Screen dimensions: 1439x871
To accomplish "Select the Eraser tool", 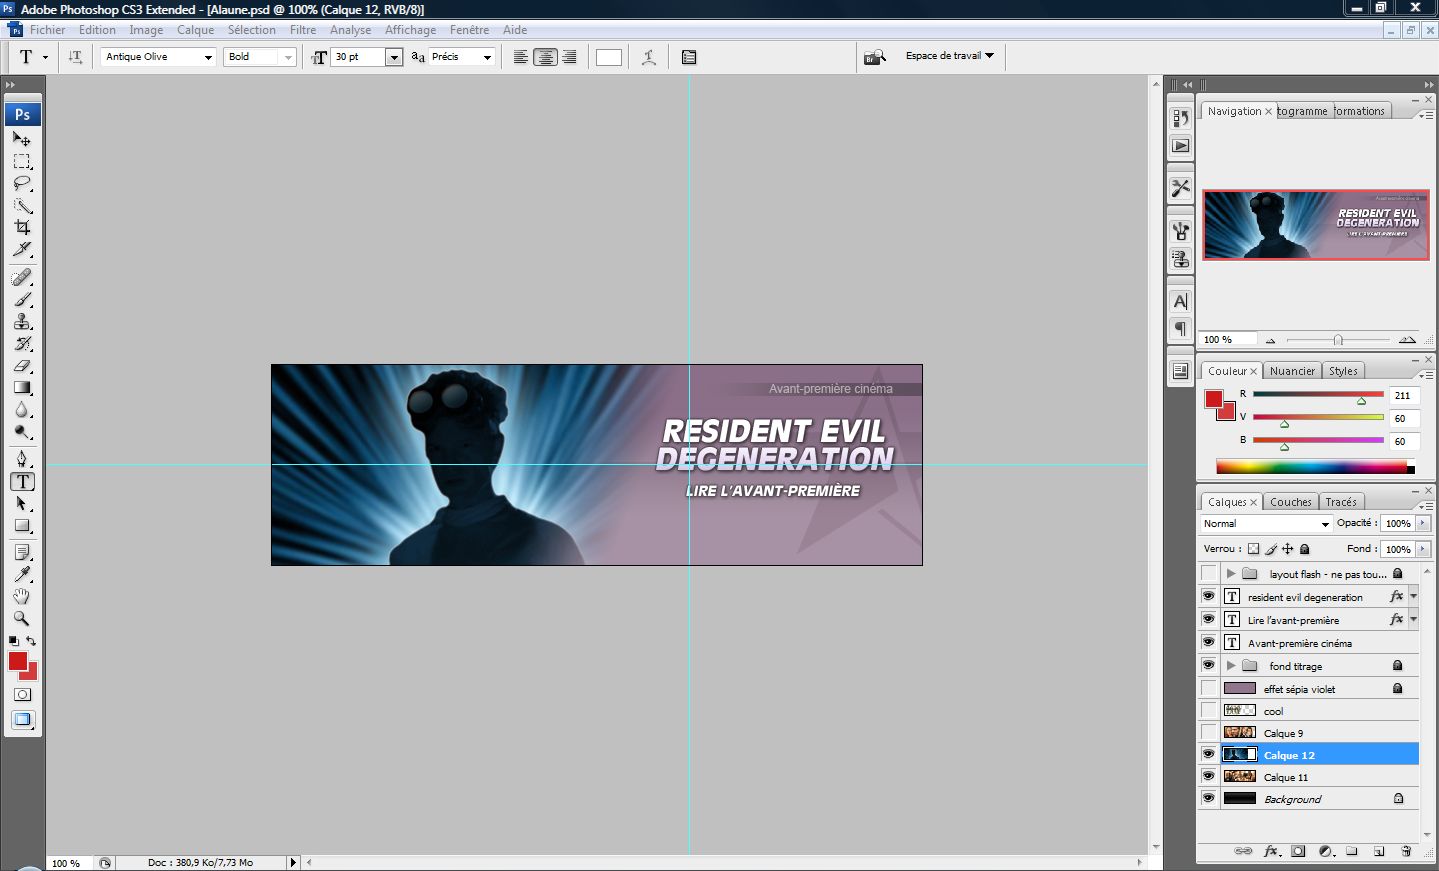I will tap(22, 365).
